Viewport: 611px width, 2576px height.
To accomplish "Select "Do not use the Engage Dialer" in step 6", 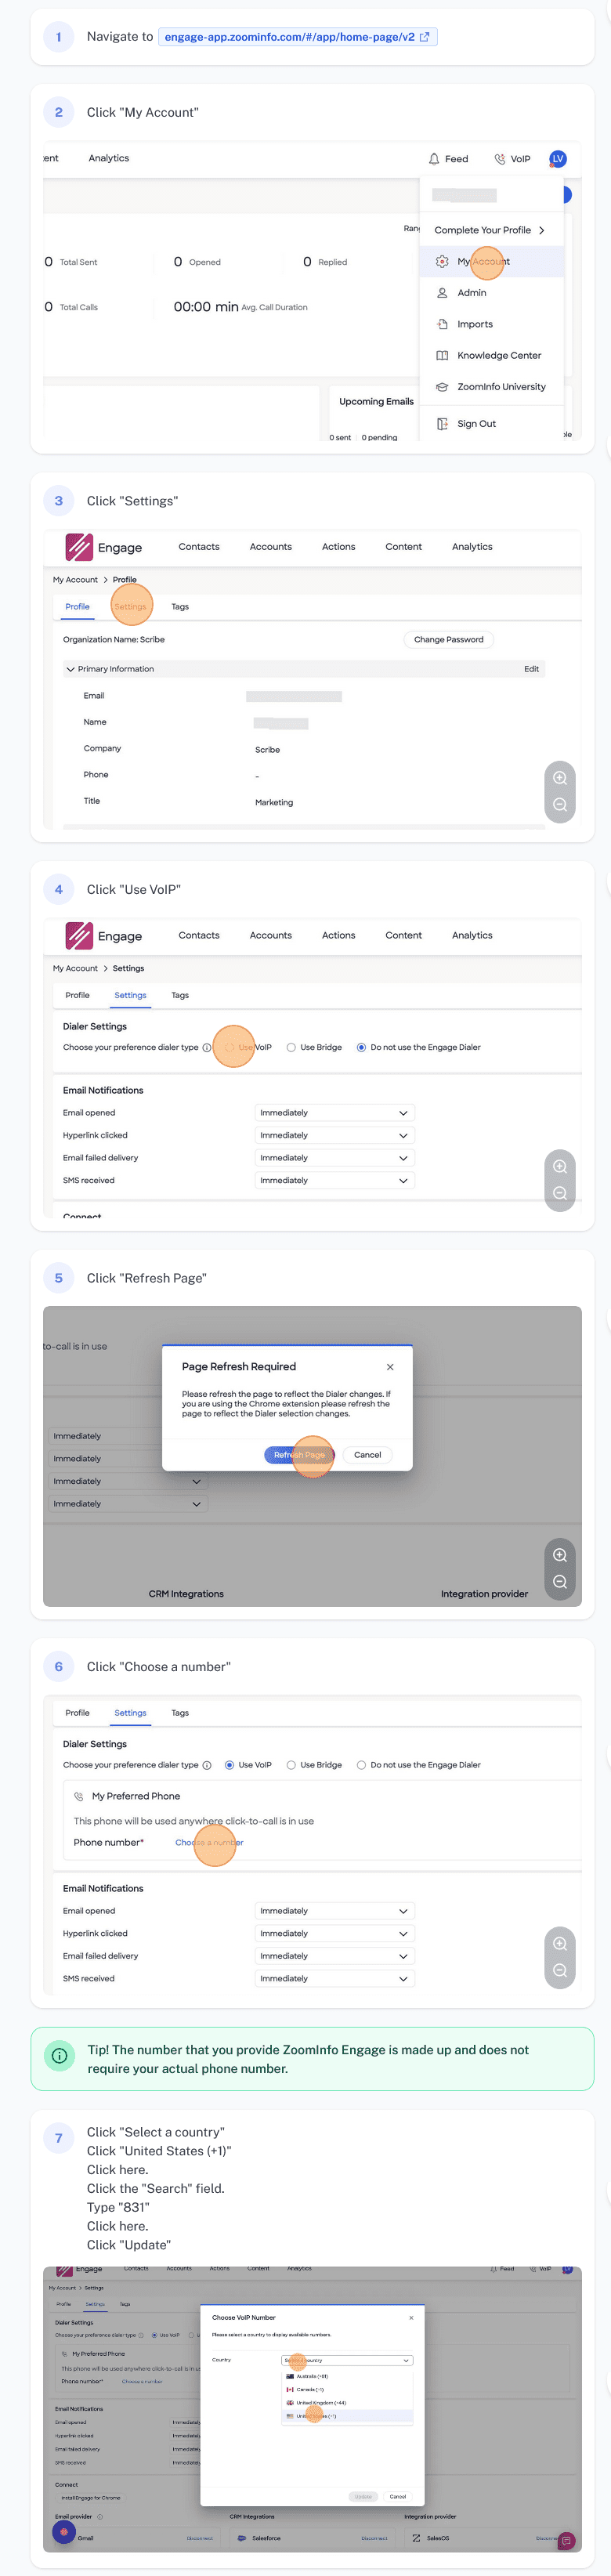I will (x=362, y=1765).
